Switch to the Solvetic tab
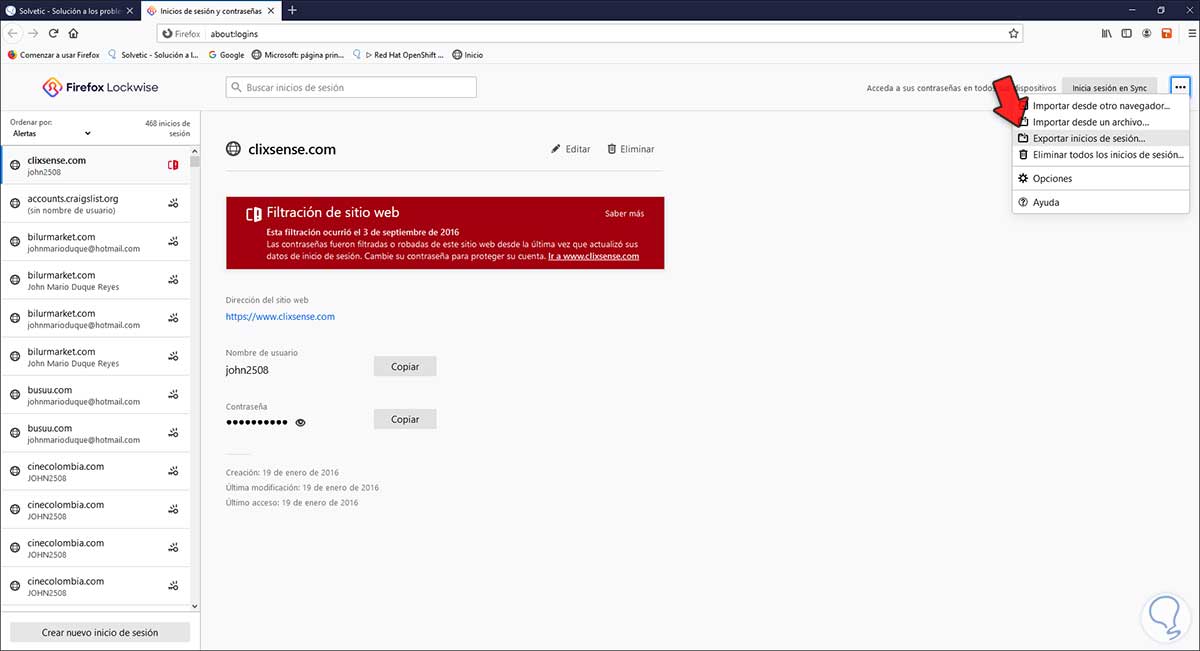This screenshot has height=651, width=1200. [x=70, y=10]
